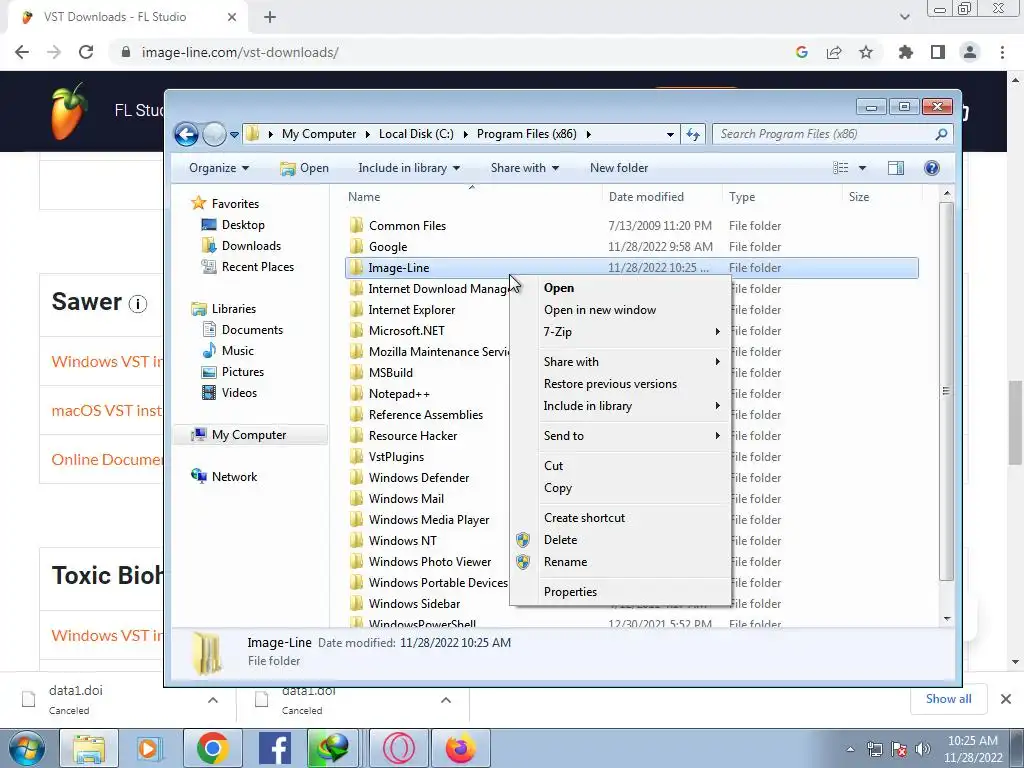1024x768 pixels.
Task: Click the change view icon
Action: (x=840, y=168)
